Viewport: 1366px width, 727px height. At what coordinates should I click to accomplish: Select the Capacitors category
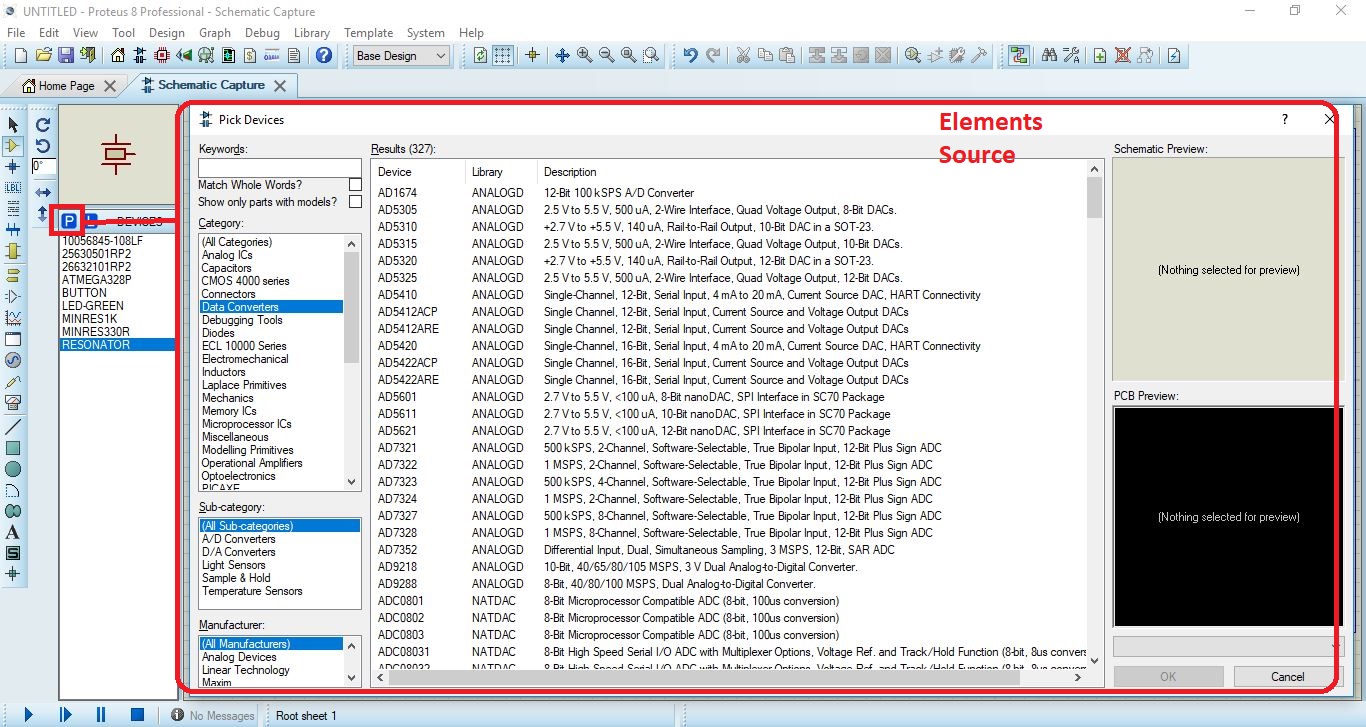(227, 268)
